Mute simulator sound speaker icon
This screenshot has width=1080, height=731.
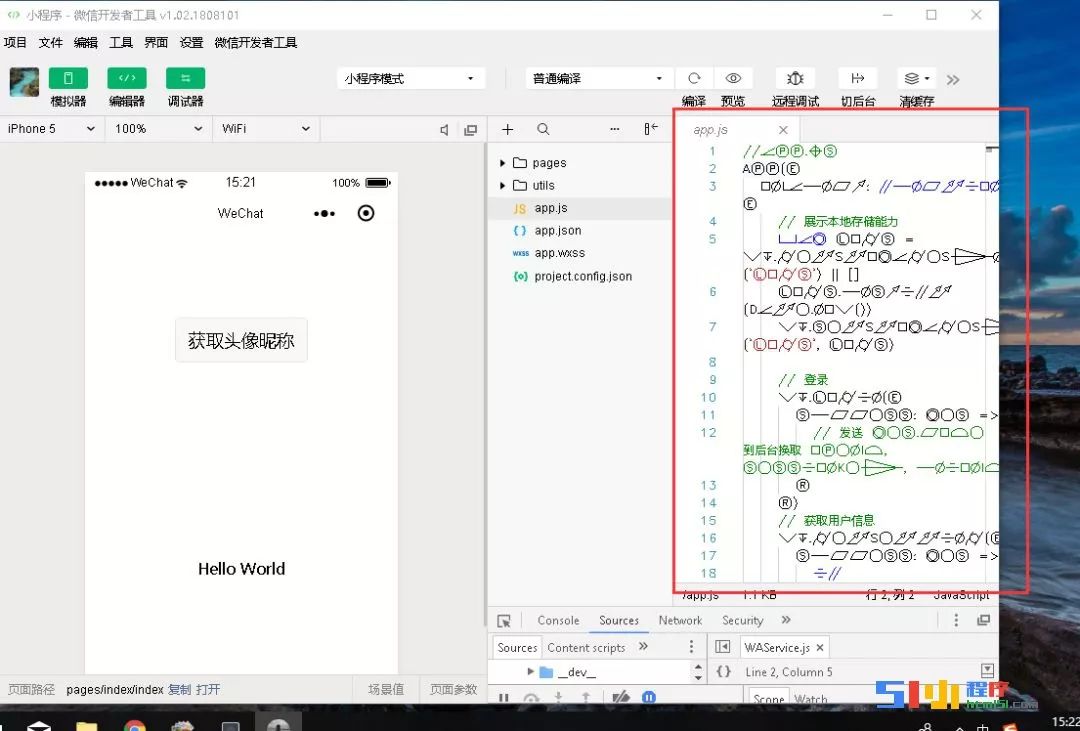pos(444,130)
